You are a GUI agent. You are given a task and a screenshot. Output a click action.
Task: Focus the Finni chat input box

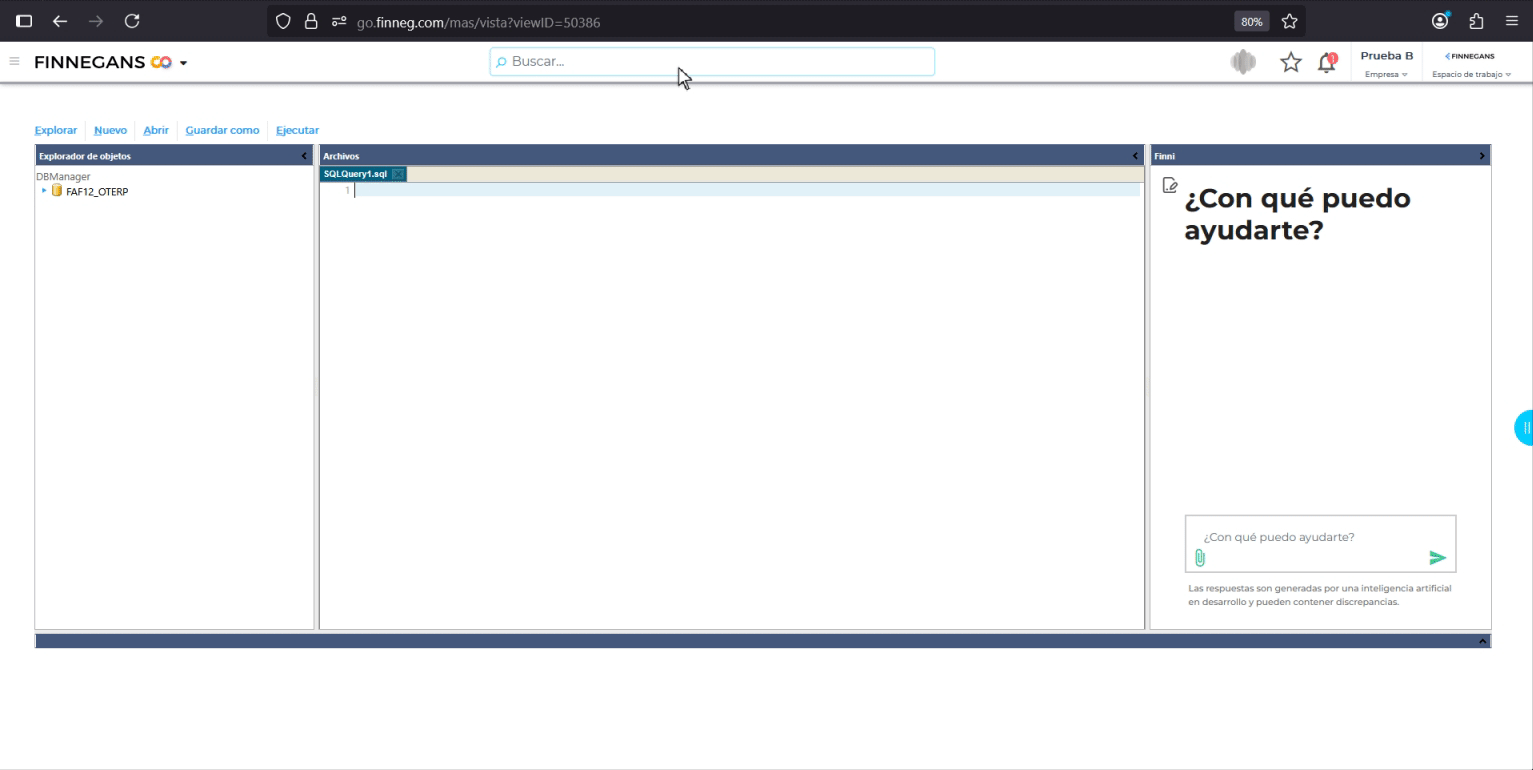[x=1320, y=537]
